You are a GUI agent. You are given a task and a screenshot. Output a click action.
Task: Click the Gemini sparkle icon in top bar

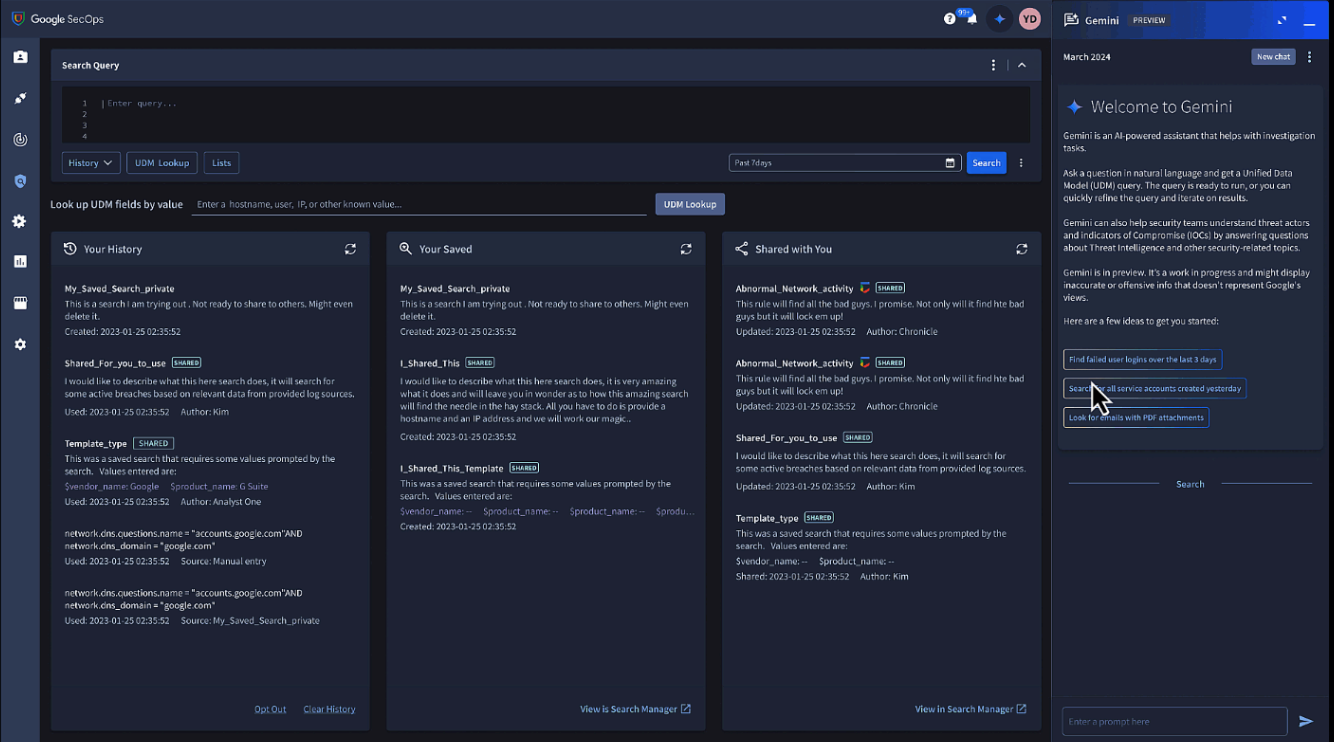pos(999,17)
